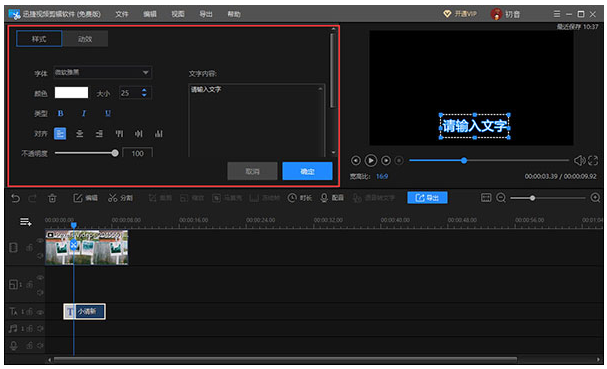Toggle the text track eye visibility
This screenshot has width=607, height=369.
(40, 312)
